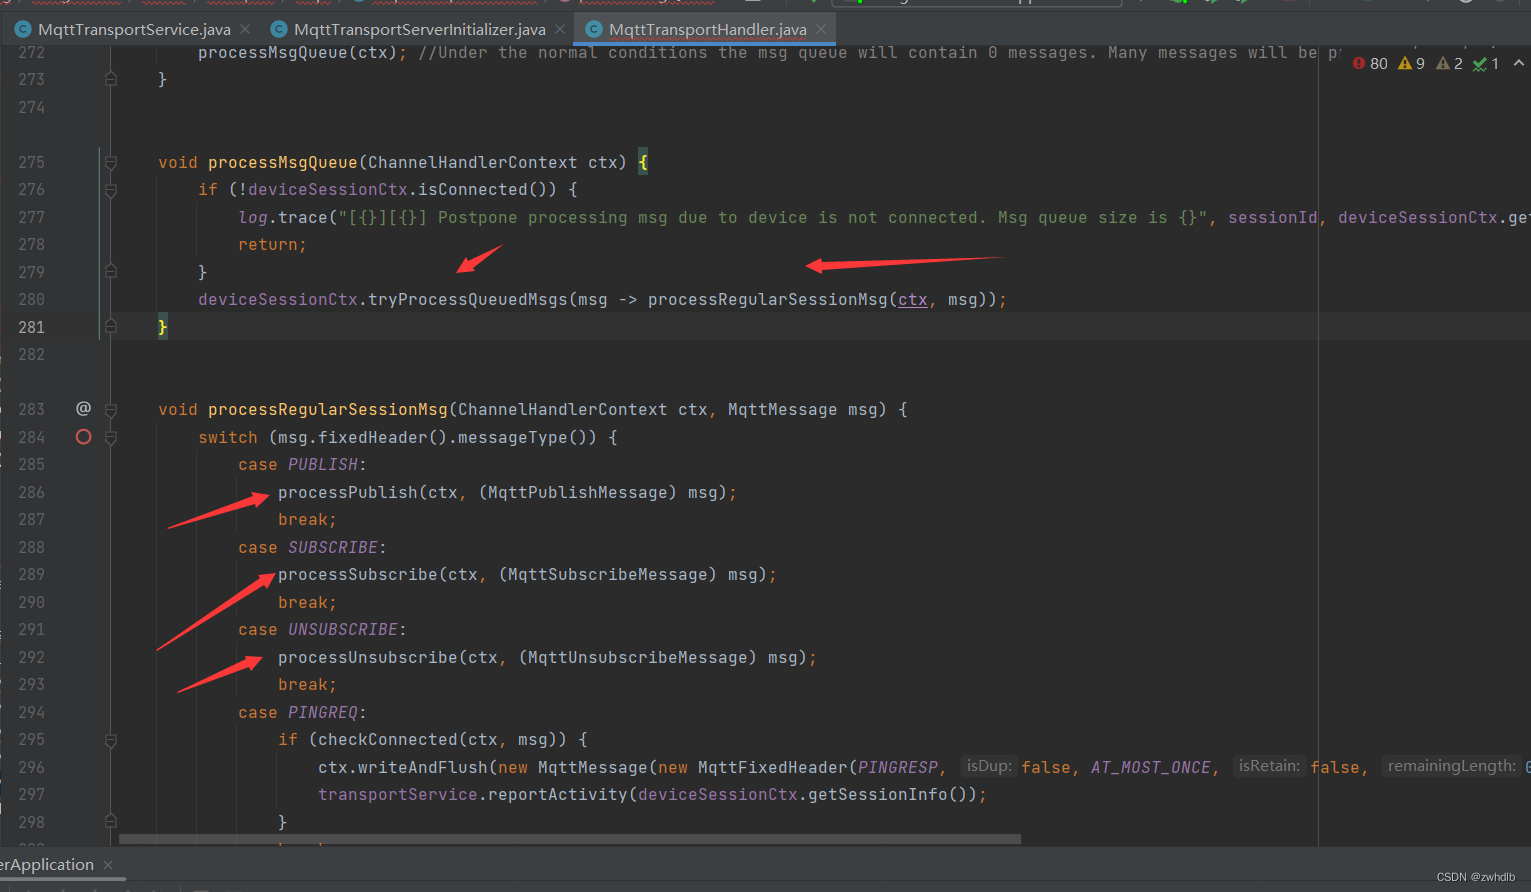Click the @ gutter icon on line 283
This screenshot has width=1531, height=892.
(83, 409)
